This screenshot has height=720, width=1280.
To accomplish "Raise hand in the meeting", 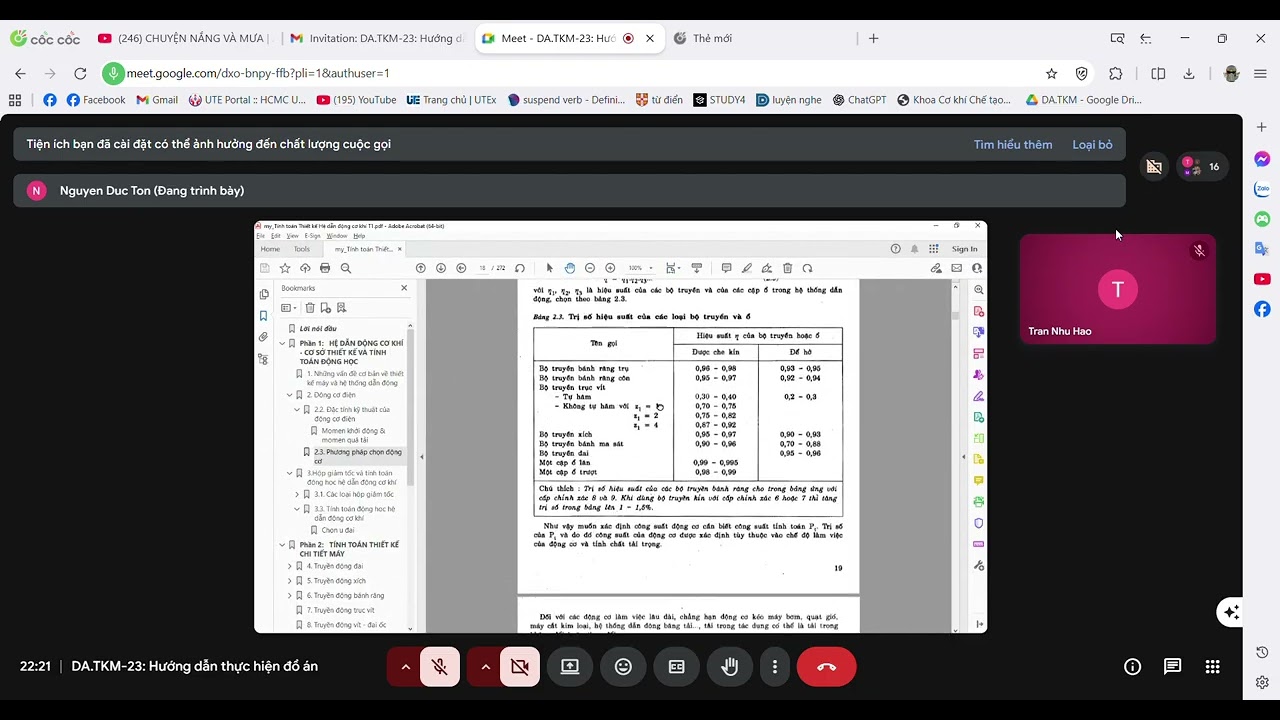I will [x=730, y=667].
